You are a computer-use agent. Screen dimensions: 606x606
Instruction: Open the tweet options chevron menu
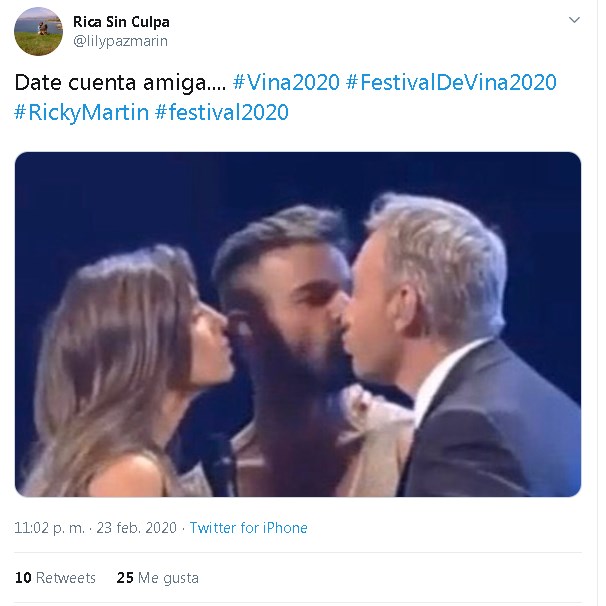pyautogui.click(x=574, y=20)
